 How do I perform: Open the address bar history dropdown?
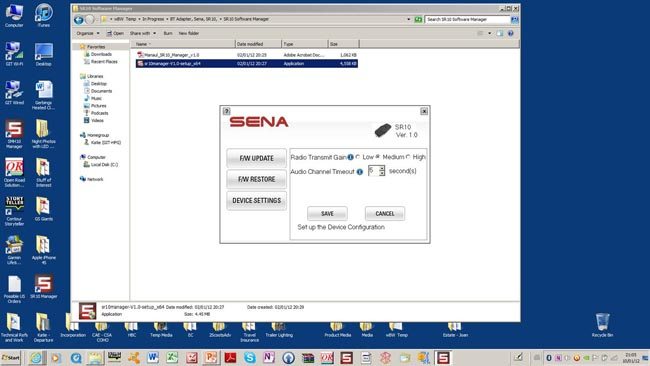(408, 19)
